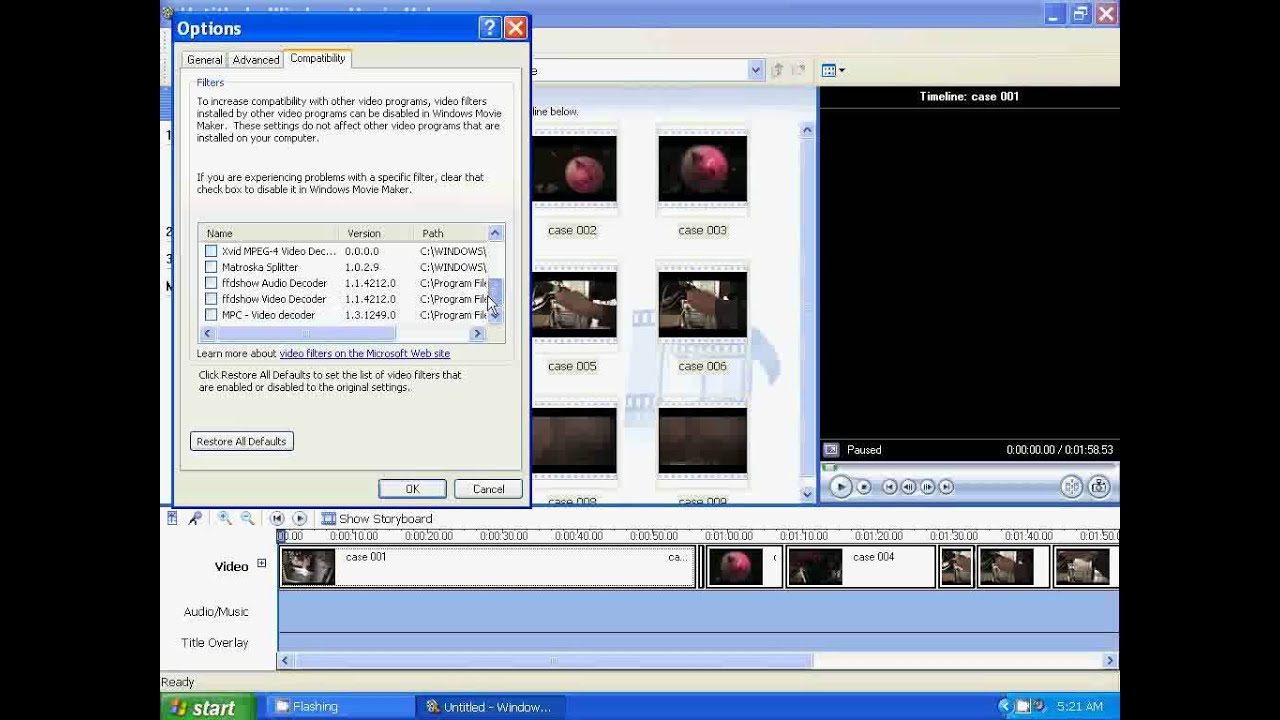1280x720 pixels.
Task: Click the Show Storyboard label
Action: 386,519
